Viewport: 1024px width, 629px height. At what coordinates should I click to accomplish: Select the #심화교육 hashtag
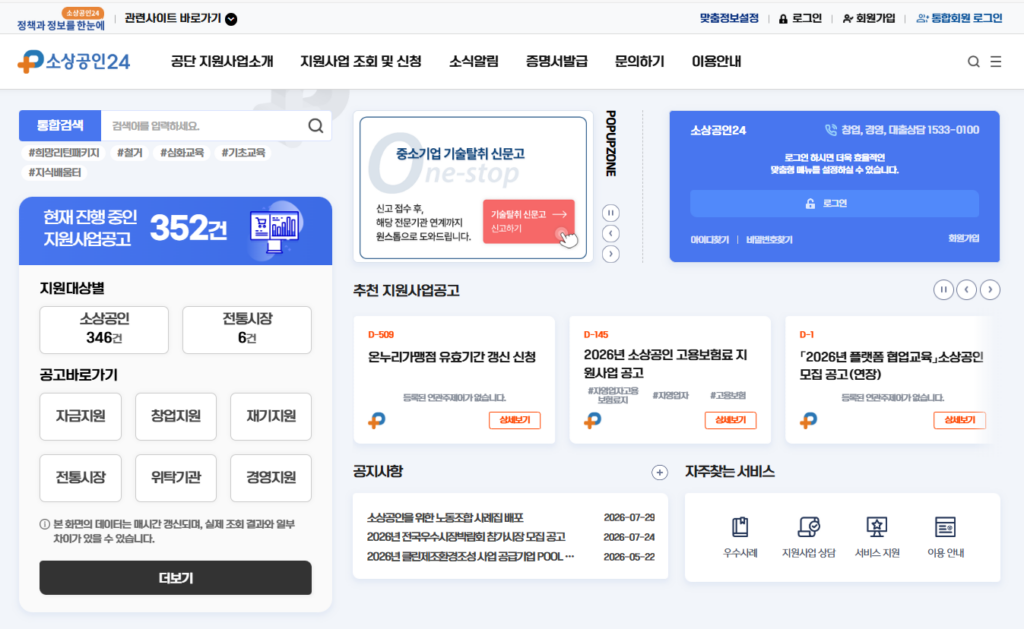click(x=182, y=153)
